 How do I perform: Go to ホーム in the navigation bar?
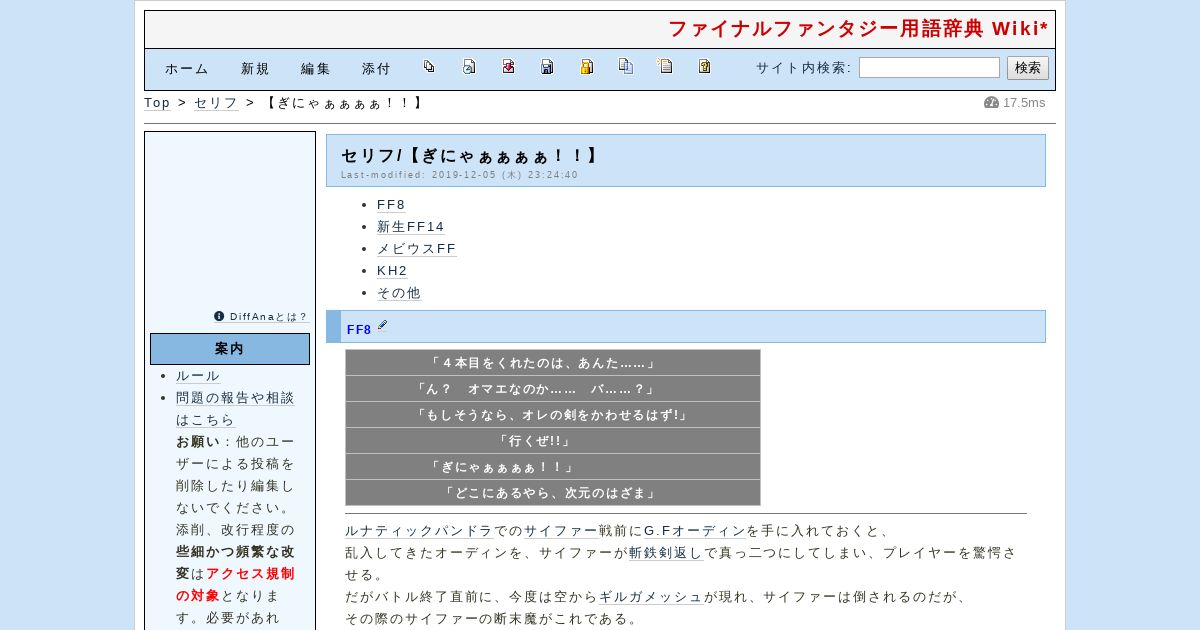187,69
